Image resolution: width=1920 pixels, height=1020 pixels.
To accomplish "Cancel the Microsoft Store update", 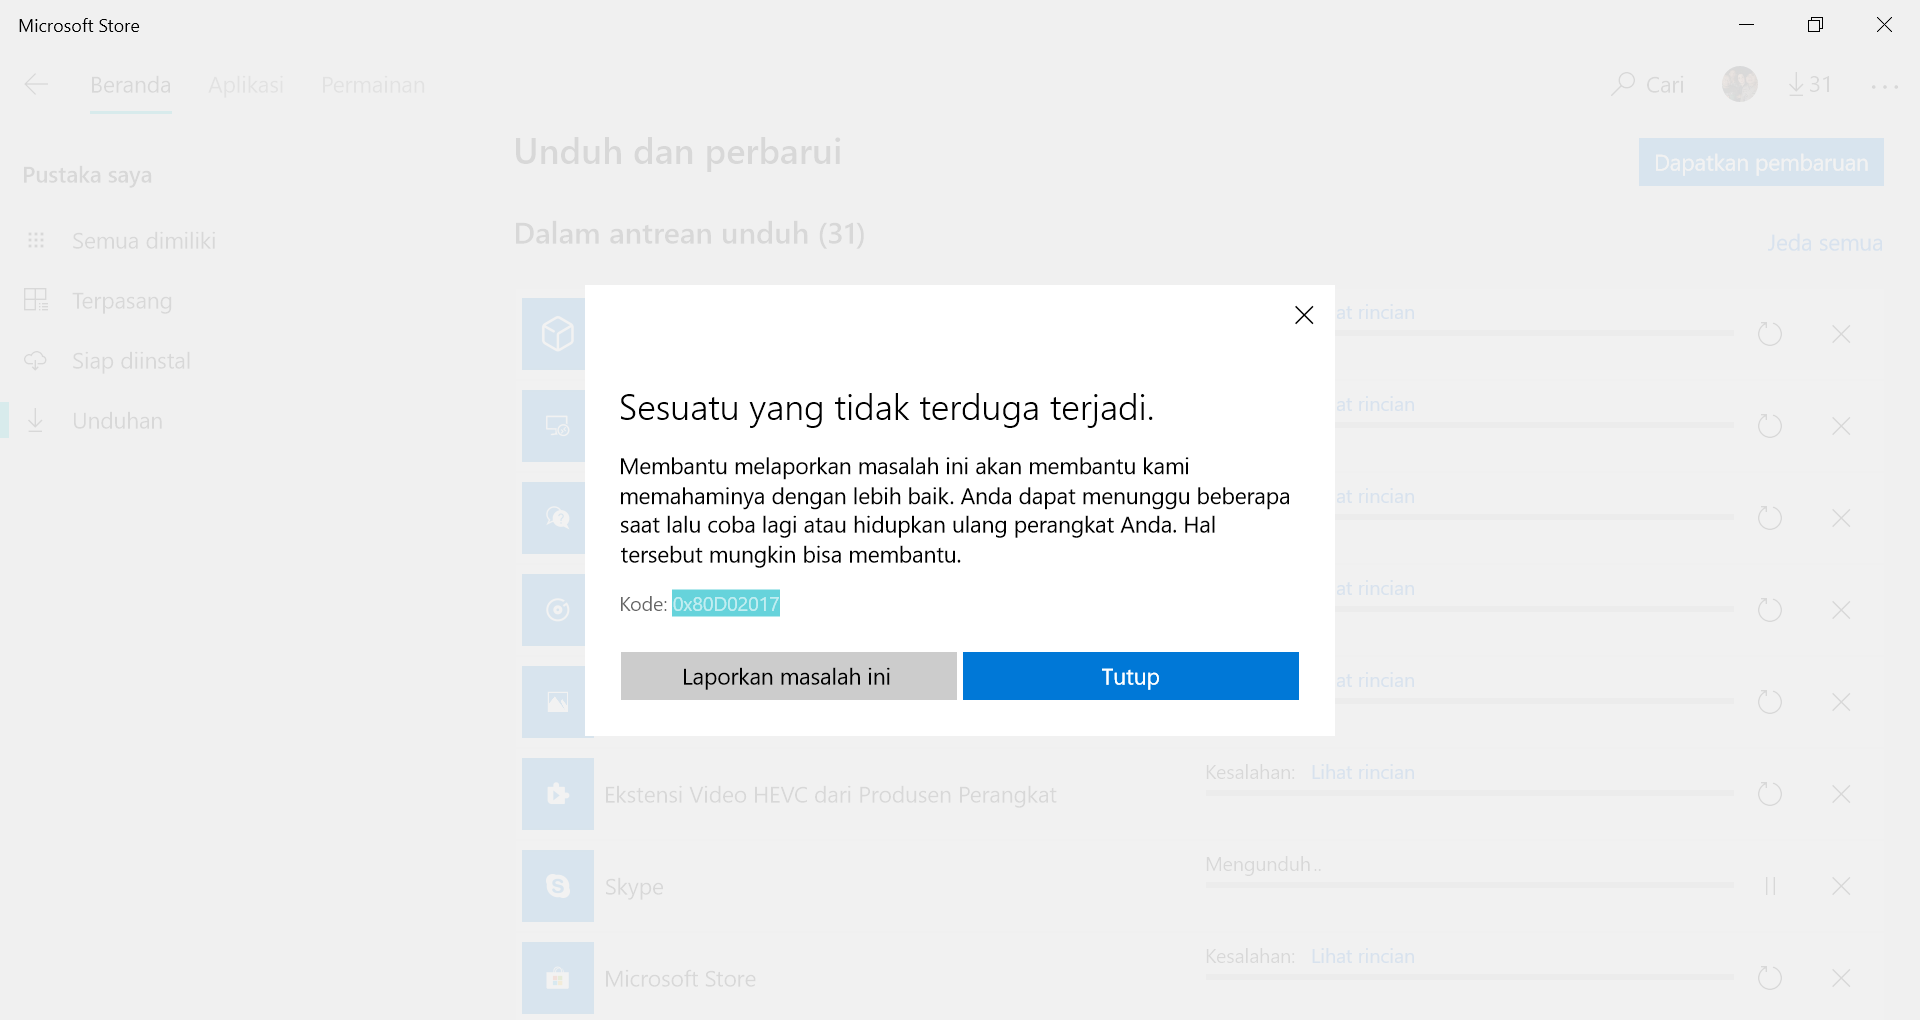I will pos(1841,978).
